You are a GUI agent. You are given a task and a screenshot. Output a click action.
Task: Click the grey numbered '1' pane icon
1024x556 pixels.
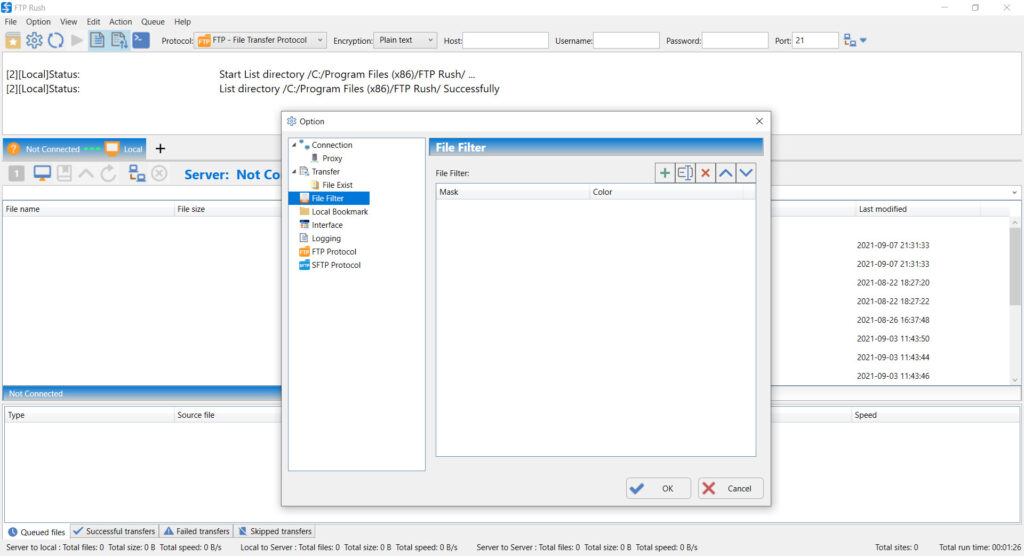click(16, 174)
